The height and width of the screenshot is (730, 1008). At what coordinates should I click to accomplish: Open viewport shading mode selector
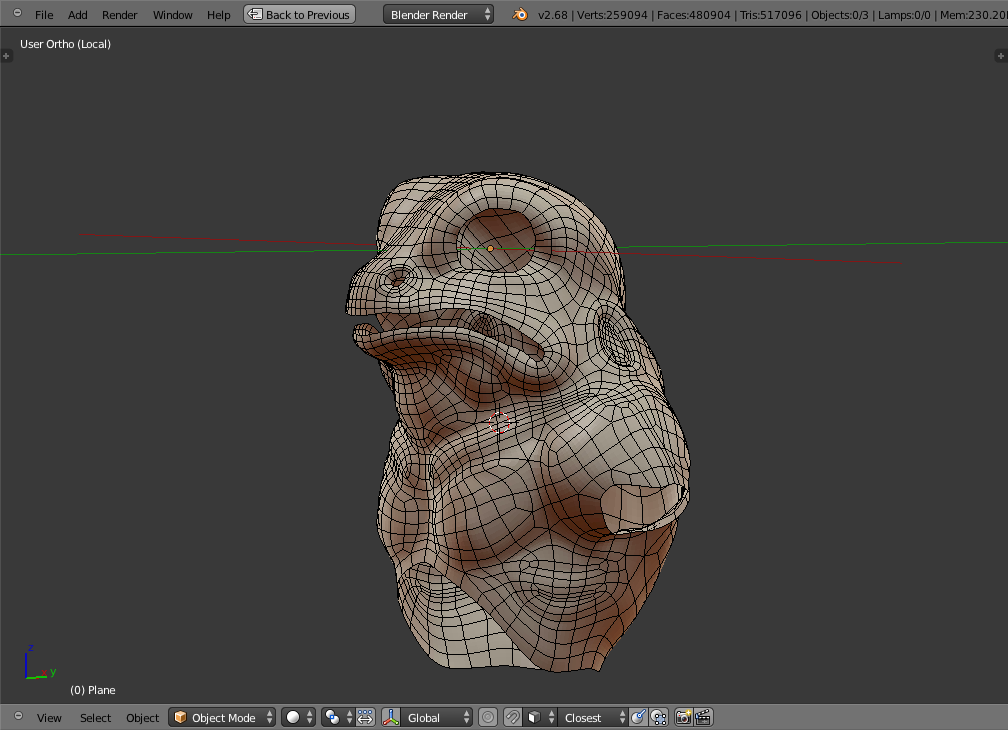tap(298, 717)
